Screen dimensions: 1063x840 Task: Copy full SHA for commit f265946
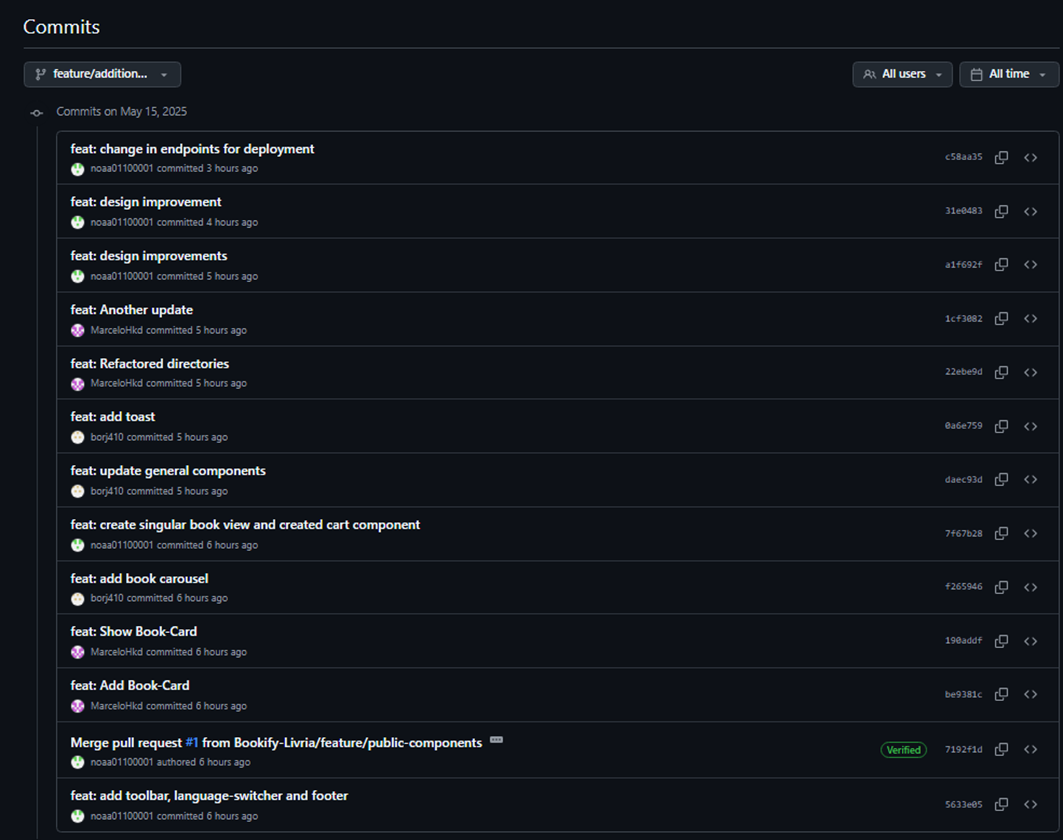pyautogui.click(x=1001, y=587)
